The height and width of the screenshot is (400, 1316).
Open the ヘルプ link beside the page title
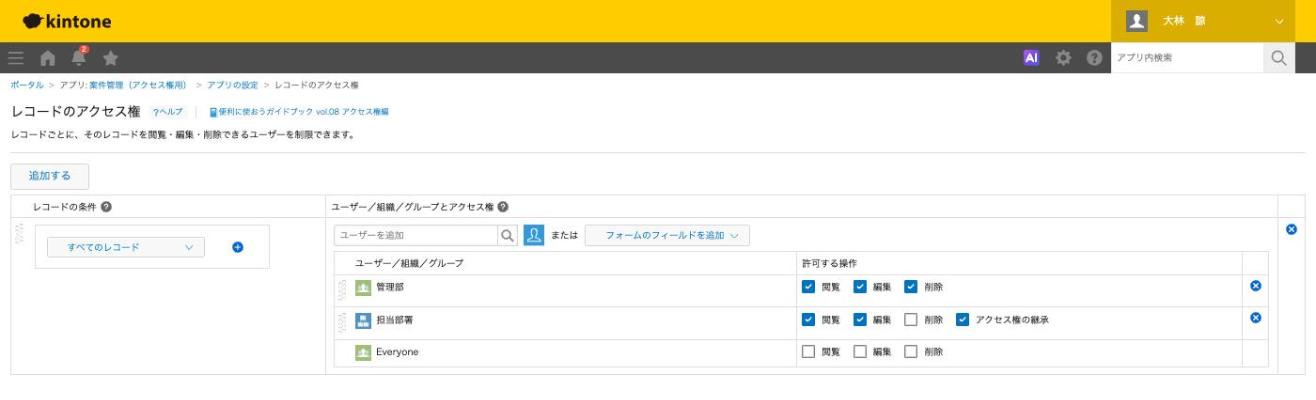pyautogui.click(x=170, y=111)
